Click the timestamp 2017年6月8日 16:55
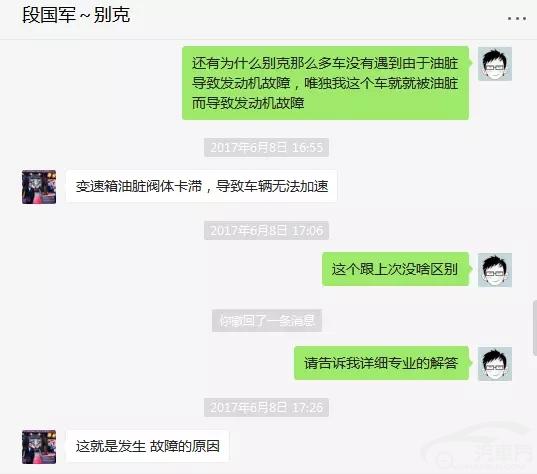The image size is (537, 474). 266,148
